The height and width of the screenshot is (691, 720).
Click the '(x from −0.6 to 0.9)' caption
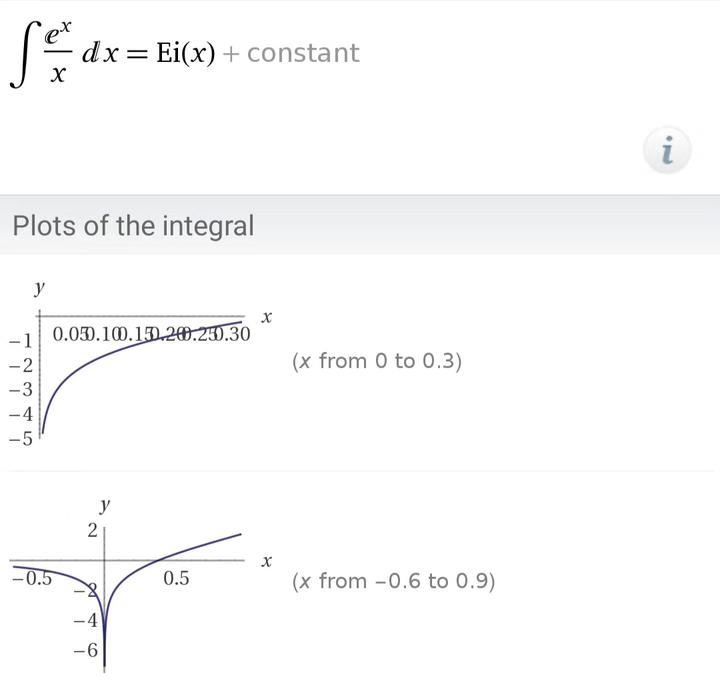pyautogui.click(x=393, y=581)
